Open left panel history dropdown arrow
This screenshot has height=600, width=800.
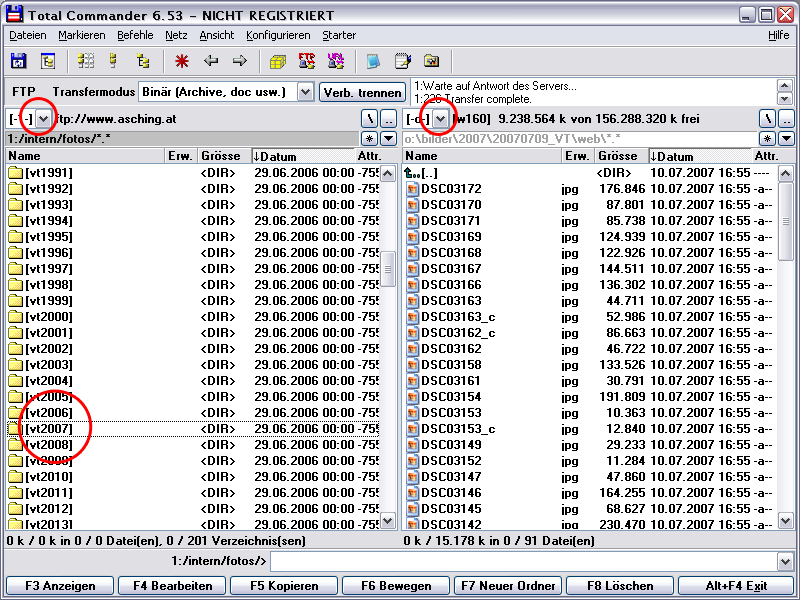click(x=389, y=138)
